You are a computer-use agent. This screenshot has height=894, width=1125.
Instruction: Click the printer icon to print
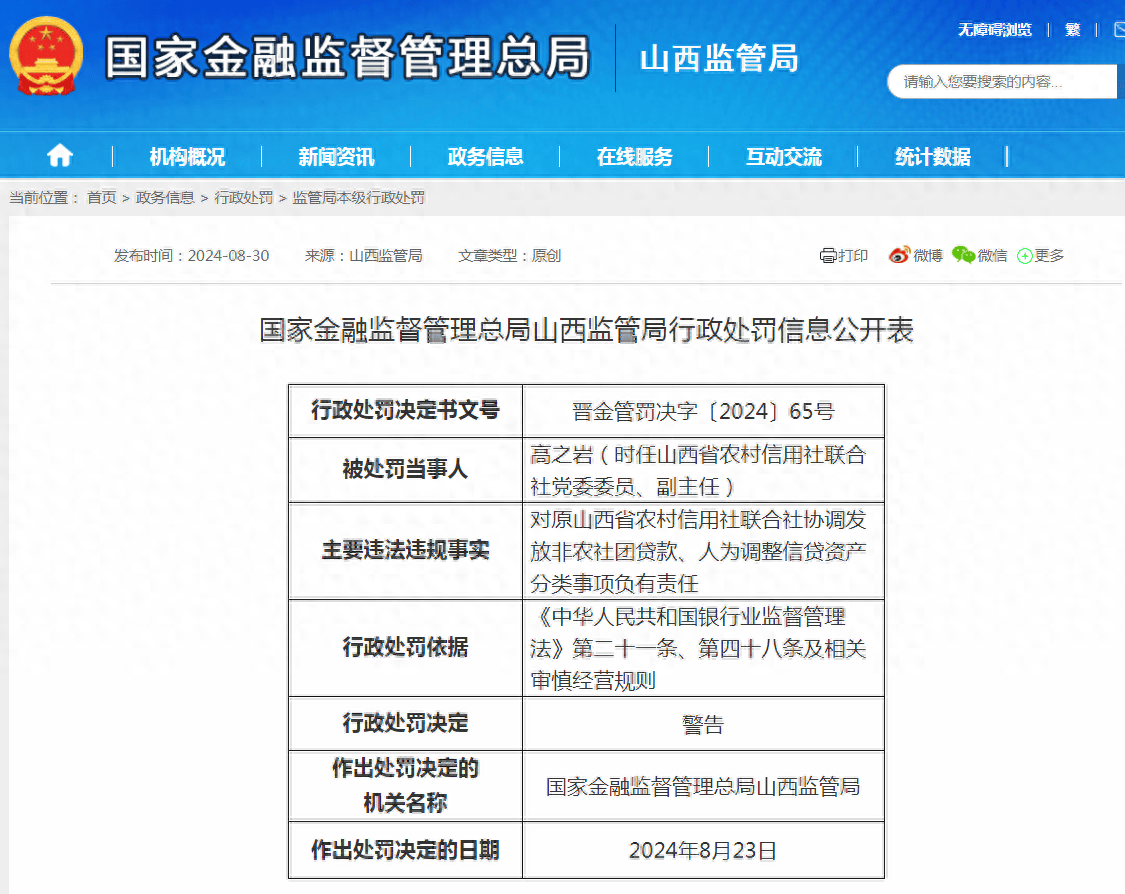pyautogui.click(x=828, y=255)
